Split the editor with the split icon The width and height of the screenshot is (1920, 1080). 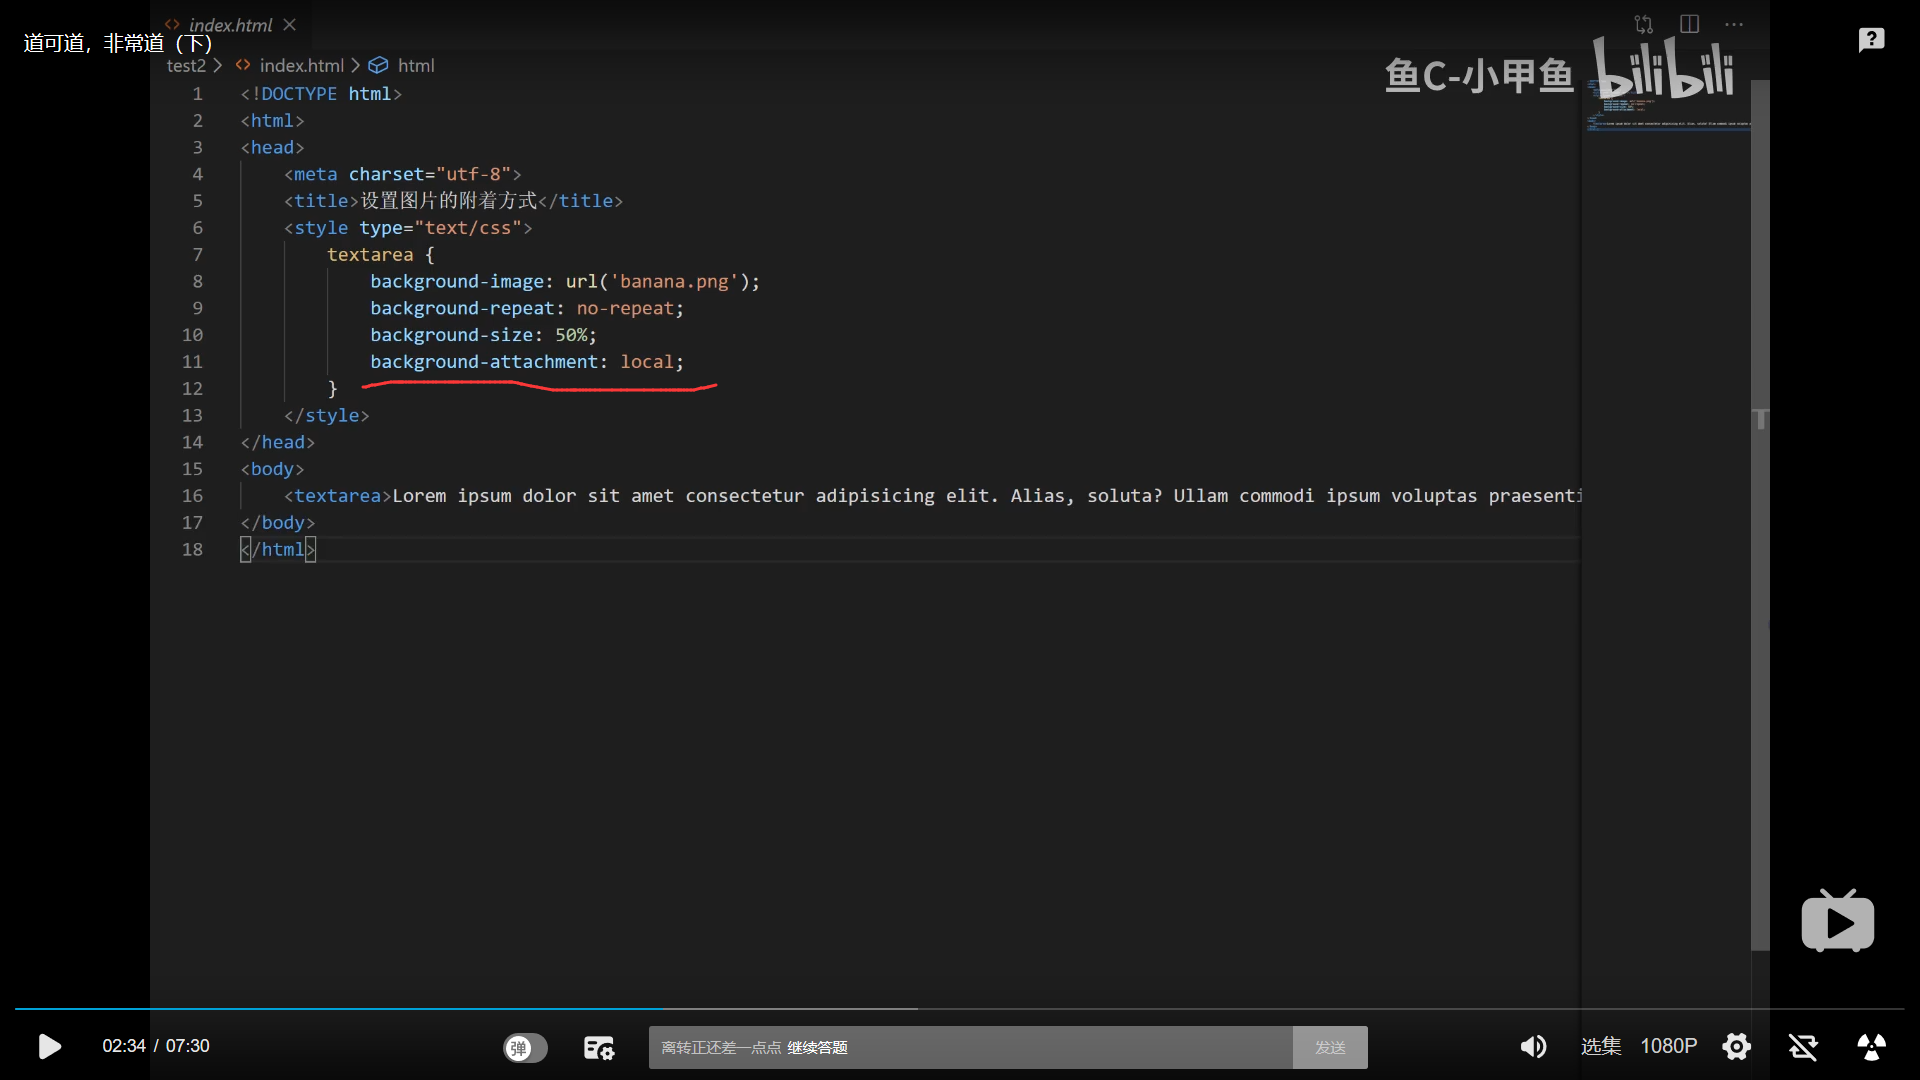coord(1690,24)
